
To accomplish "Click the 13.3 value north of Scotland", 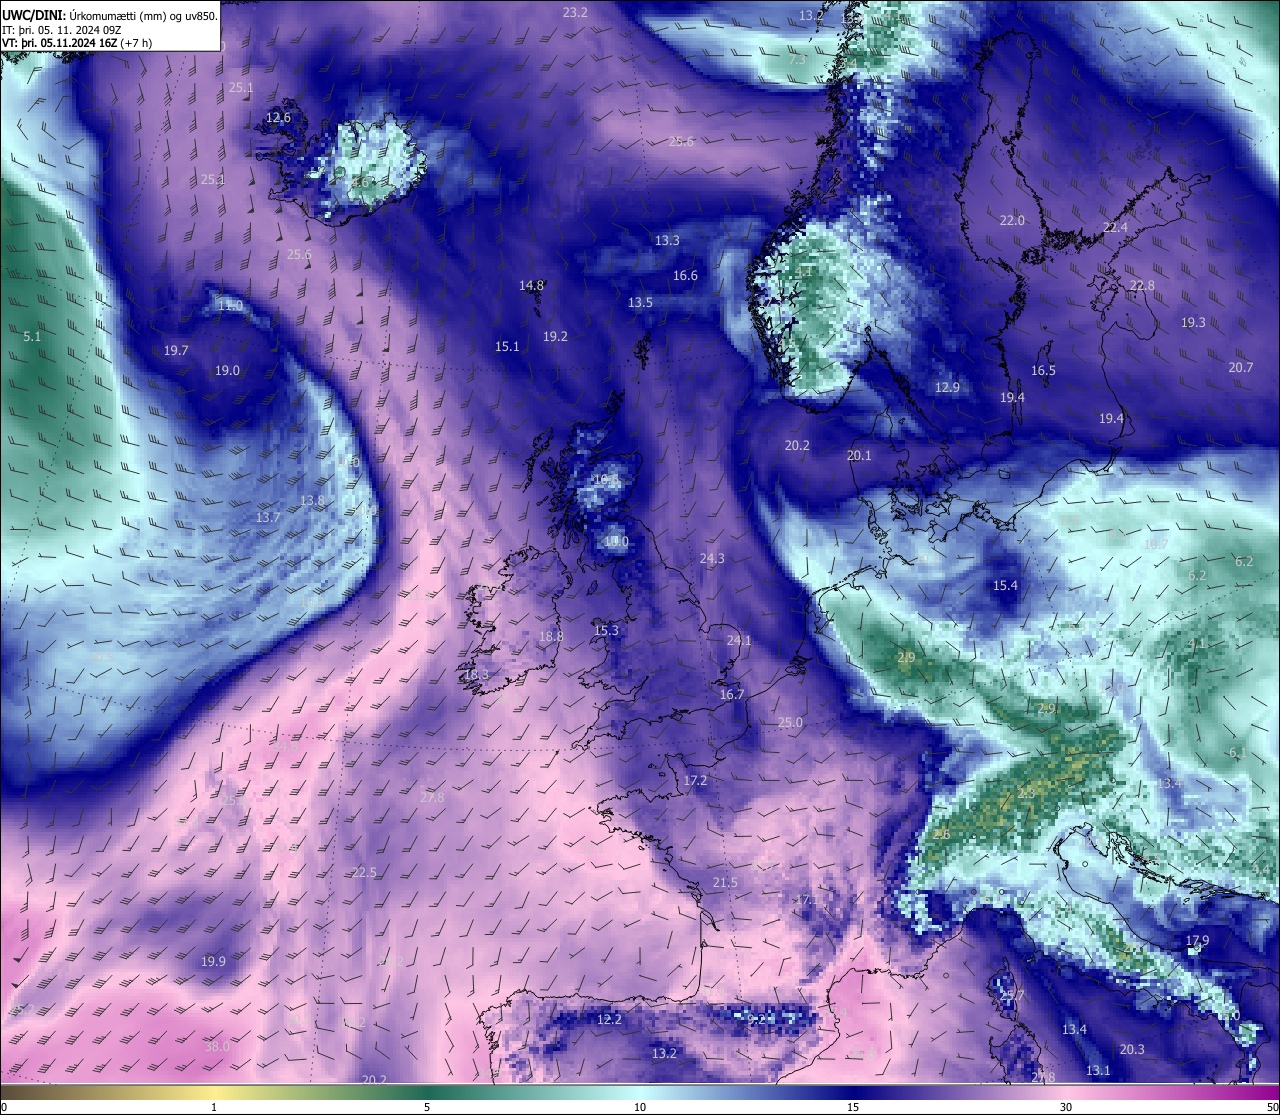I will (667, 240).
